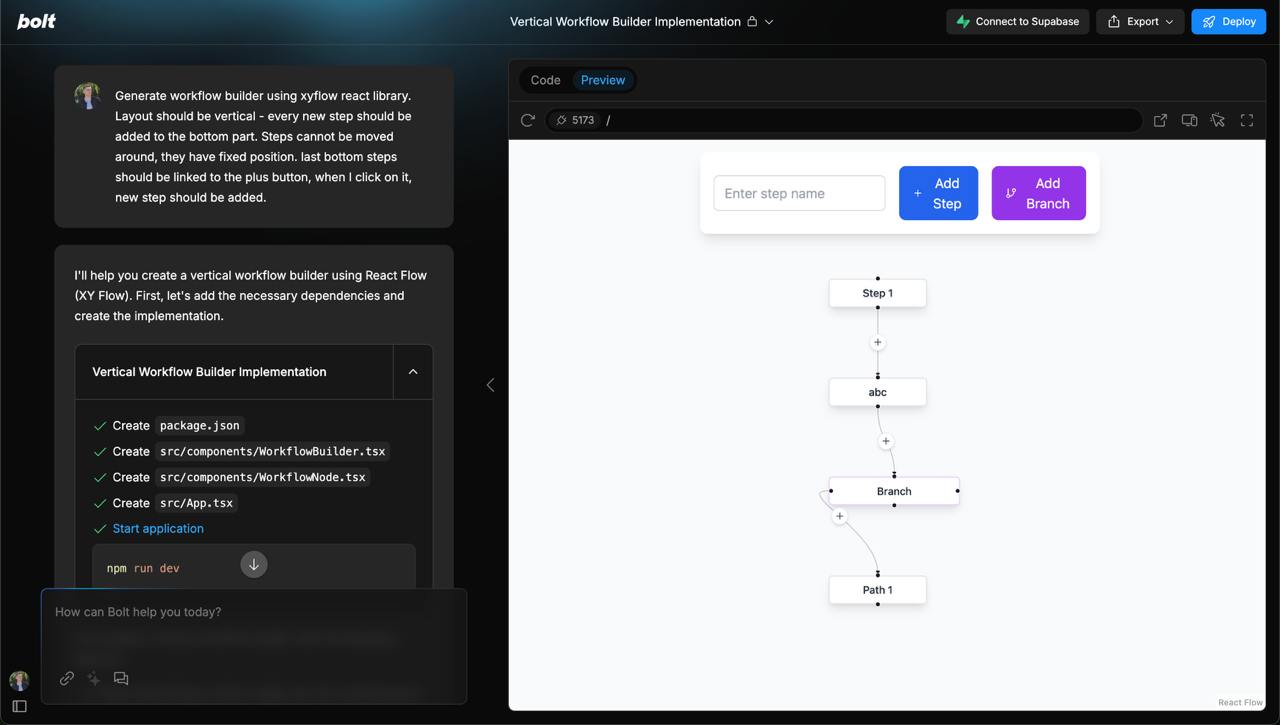Click the Deploy button

coord(1228,21)
